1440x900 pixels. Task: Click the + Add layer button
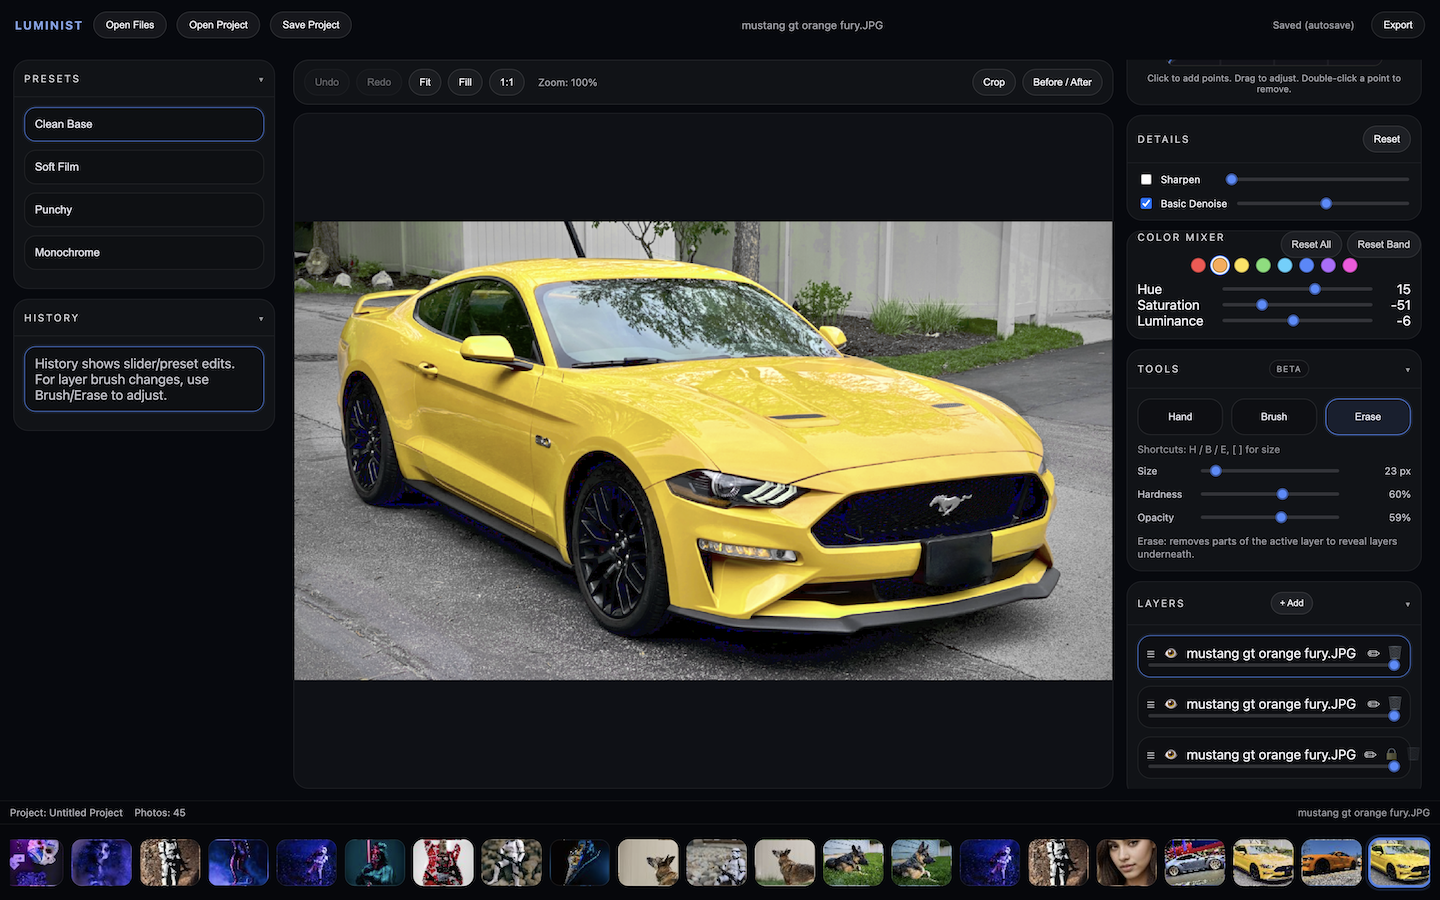tap(1291, 603)
